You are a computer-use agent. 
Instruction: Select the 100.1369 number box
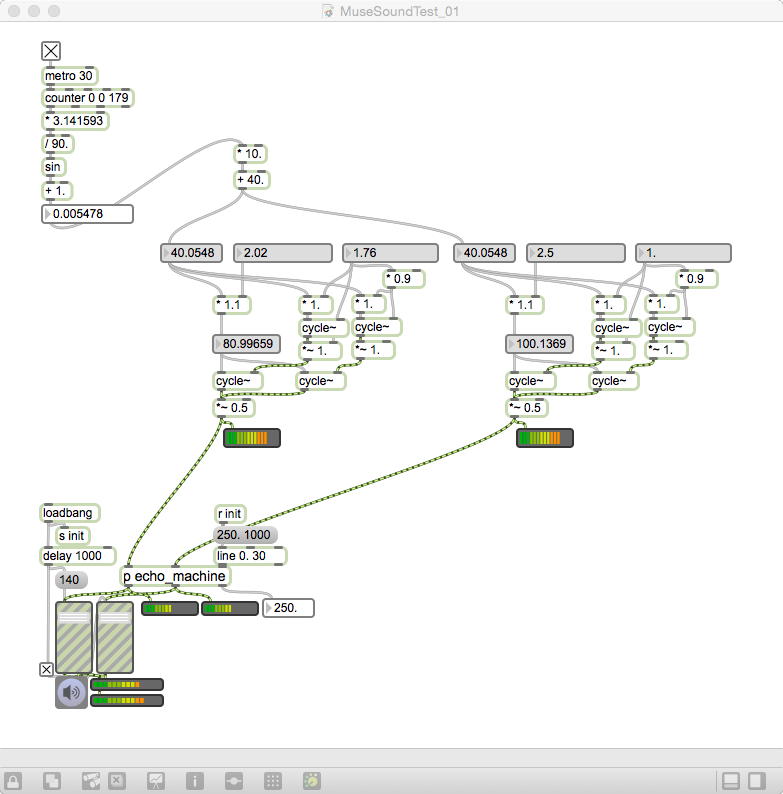[539, 344]
